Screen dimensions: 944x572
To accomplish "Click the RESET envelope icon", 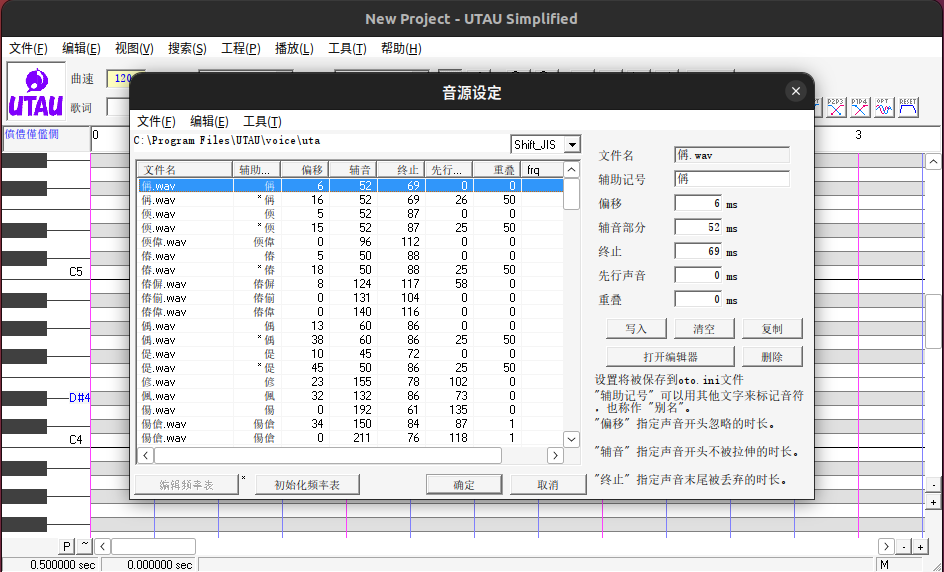I will point(908,107).
